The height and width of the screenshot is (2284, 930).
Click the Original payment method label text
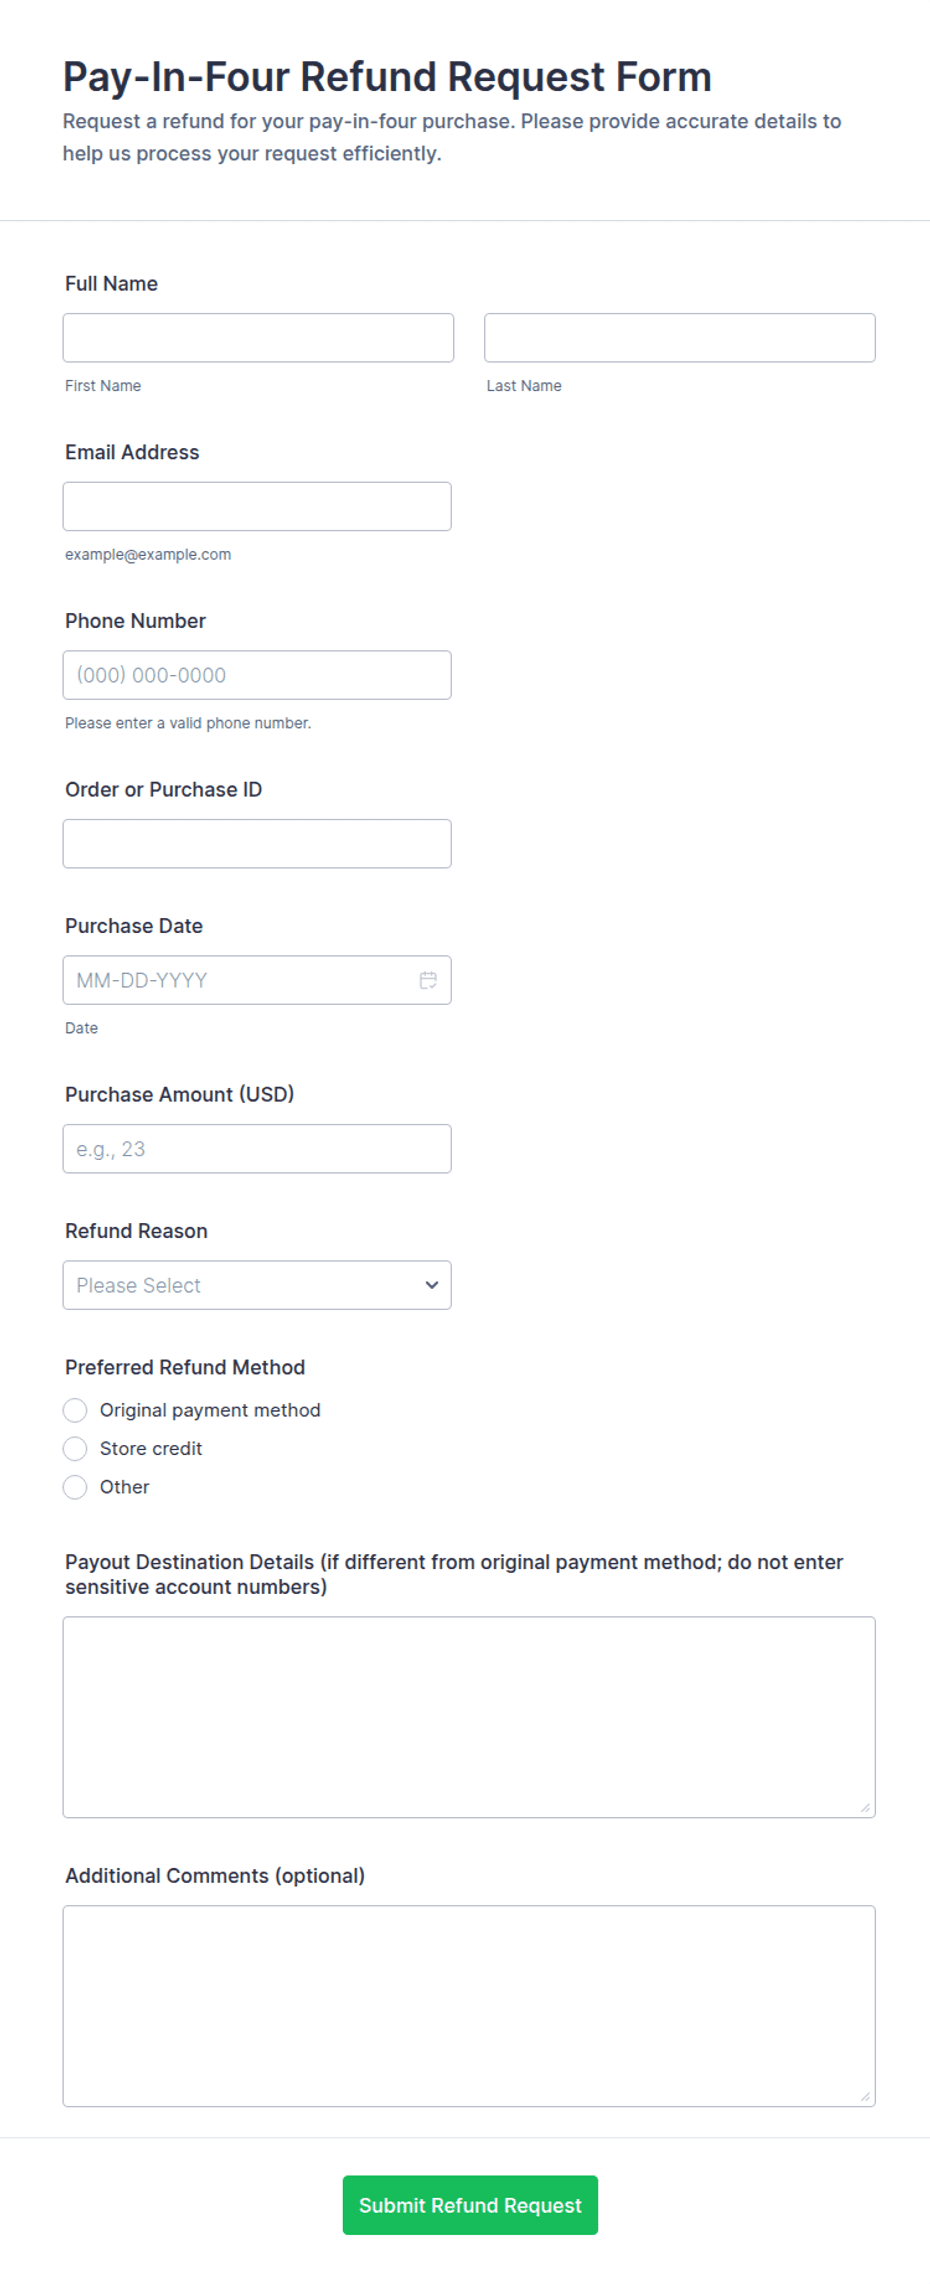pyautogui.click(x=210, y=1410)
